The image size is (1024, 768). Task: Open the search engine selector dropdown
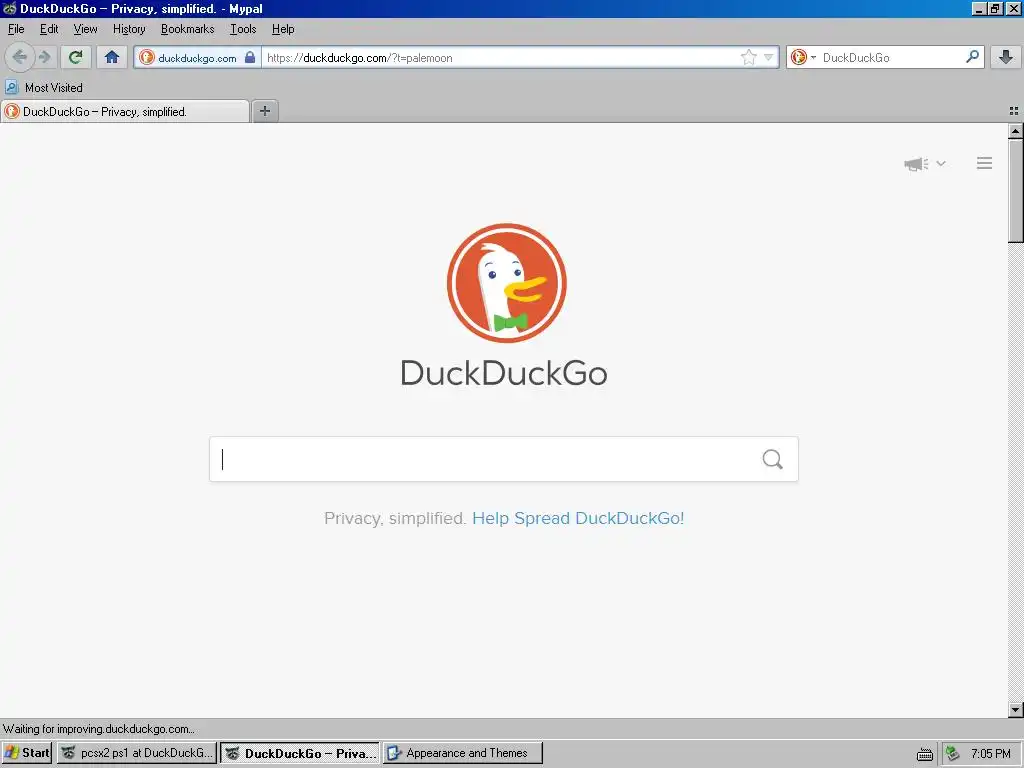[803, 57]
